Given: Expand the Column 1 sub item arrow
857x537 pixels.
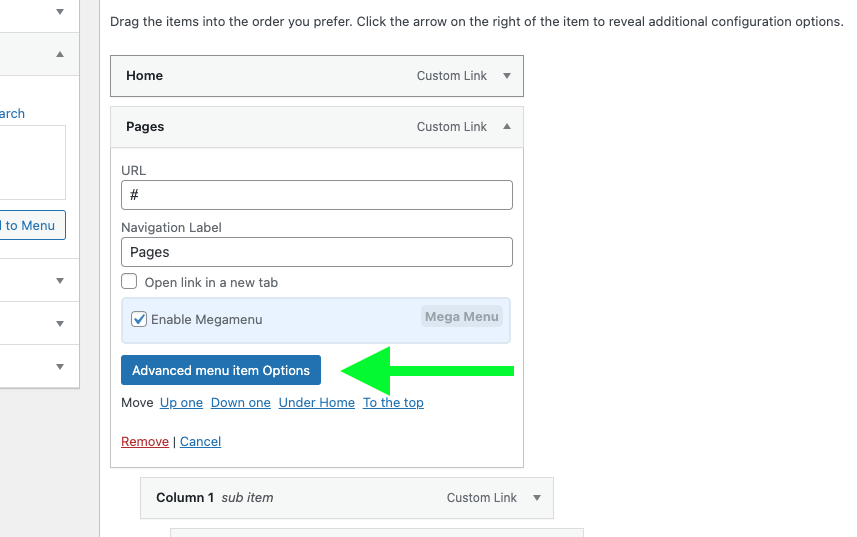Looking at the screenshot, I should pos(537,498).
